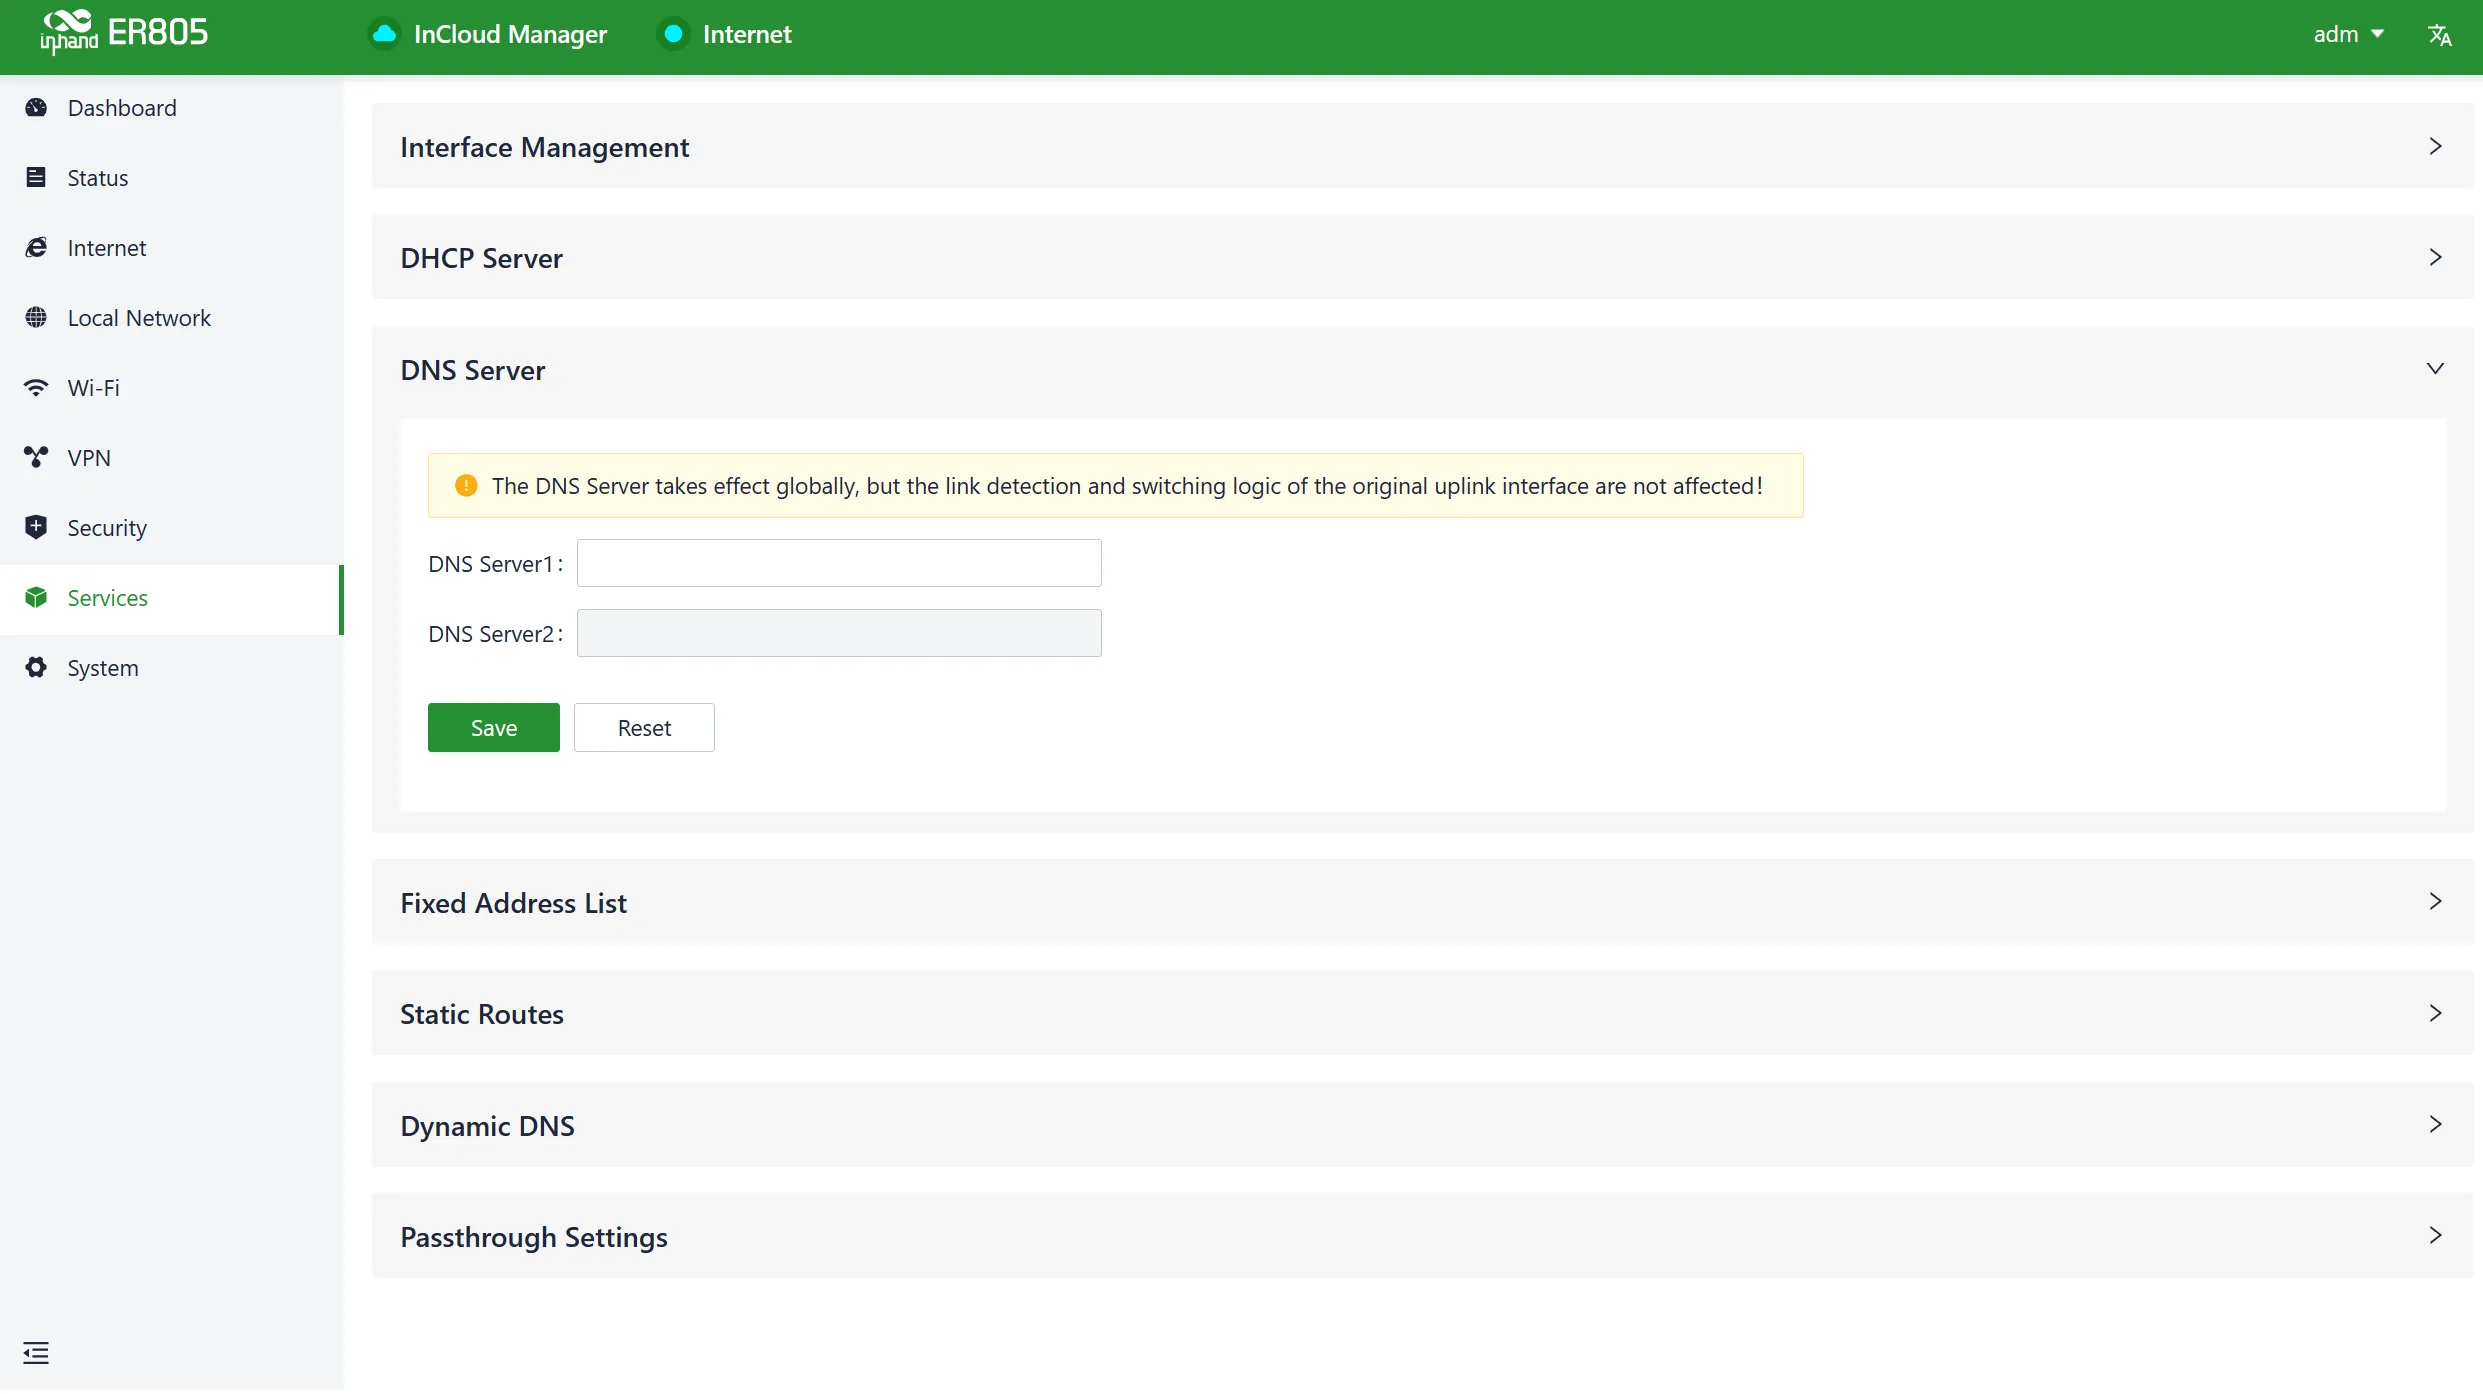
Task: Click the System gear icon
Action: click(36, 667)
